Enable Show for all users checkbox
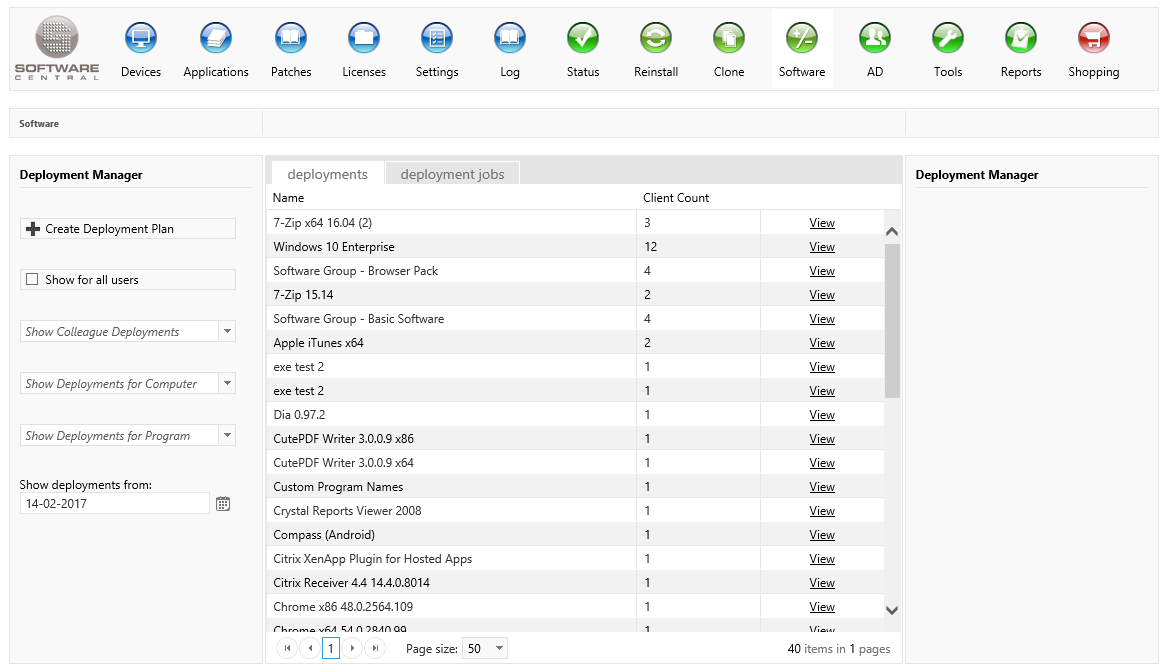Viewport: 1164px width, 669px height. click(32, 280)
